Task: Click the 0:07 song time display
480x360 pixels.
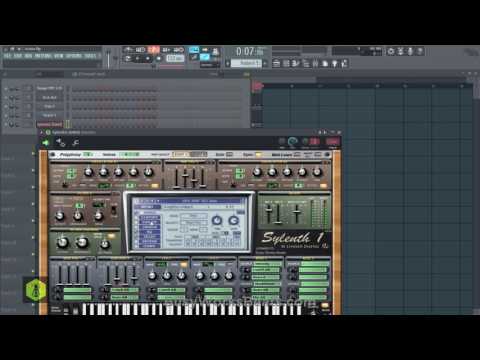Action: click(250, 52)
